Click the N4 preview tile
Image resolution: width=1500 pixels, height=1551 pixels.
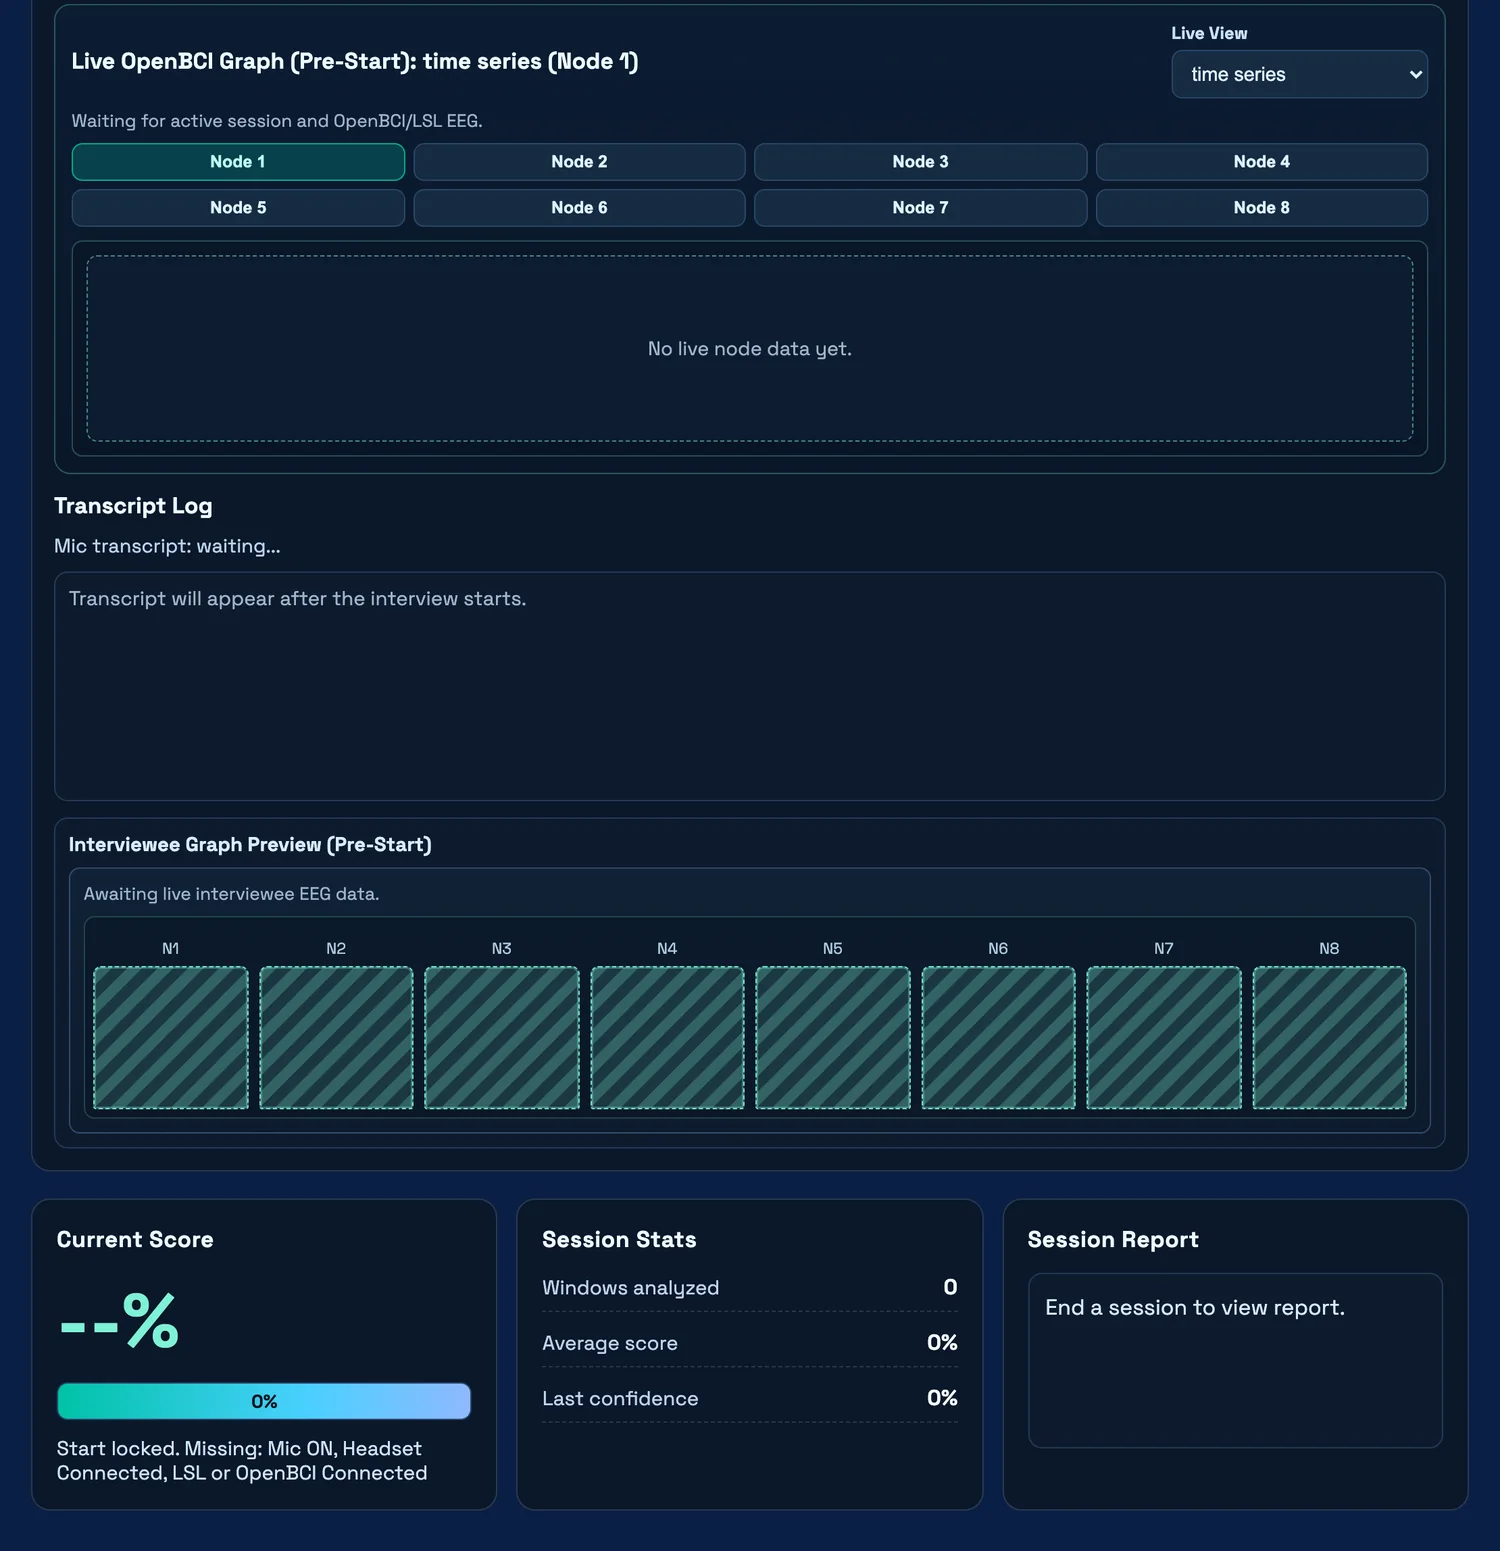(667, 1037)
